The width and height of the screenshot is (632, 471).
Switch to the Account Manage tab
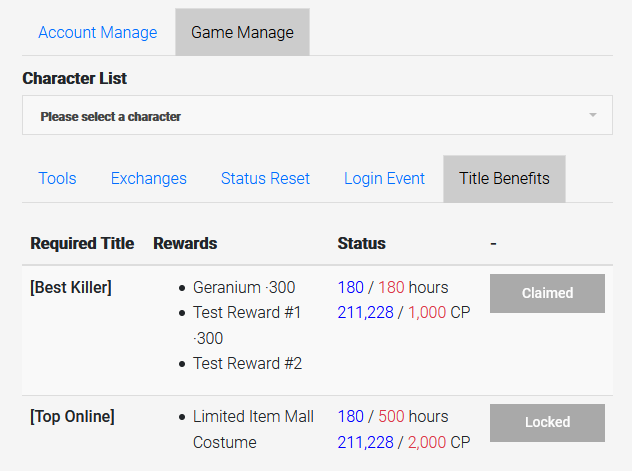pyautogui.click(x=98, y=32)
